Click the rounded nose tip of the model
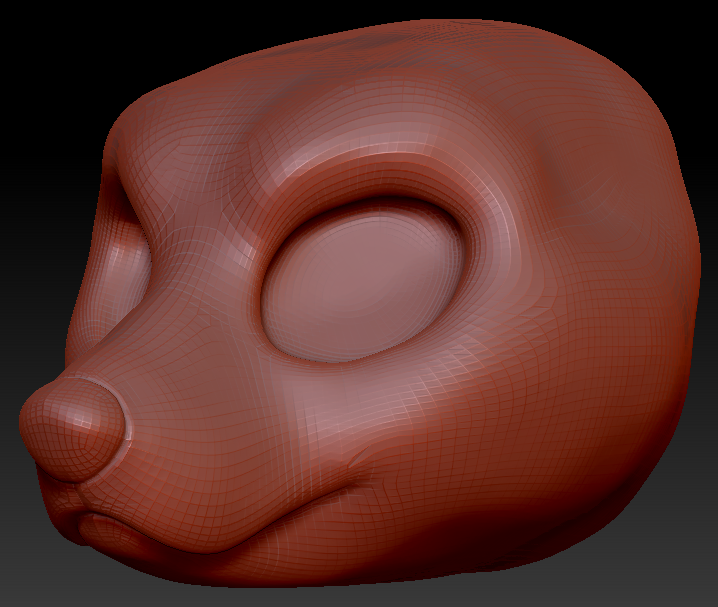The width and height of the screenshot is (718, 607). pyautogui.click(x=73, y=428)
